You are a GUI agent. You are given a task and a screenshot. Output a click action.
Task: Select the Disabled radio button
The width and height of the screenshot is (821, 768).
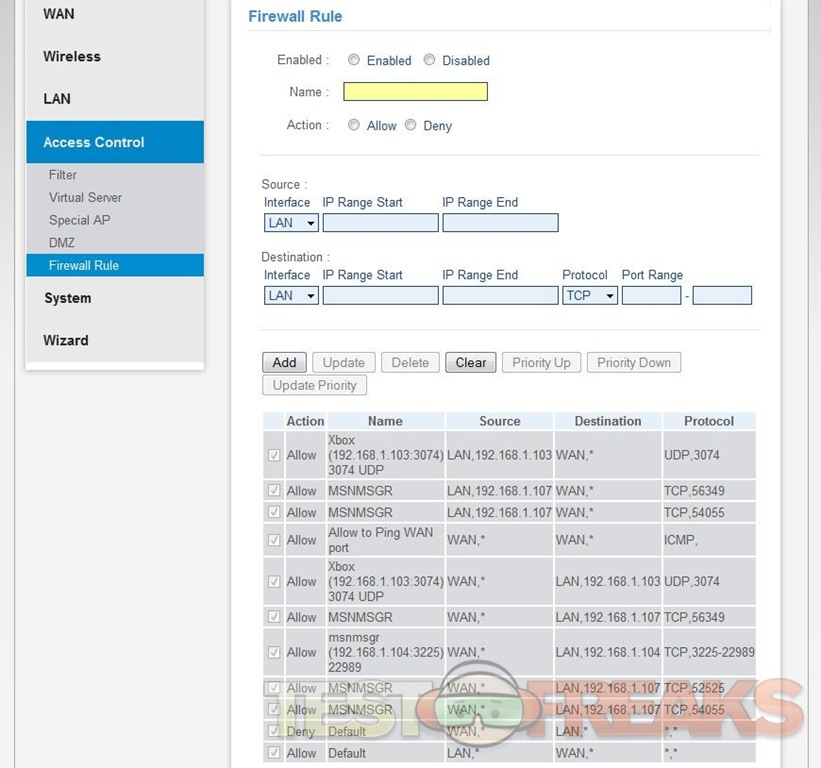click(x=429, y=60)
